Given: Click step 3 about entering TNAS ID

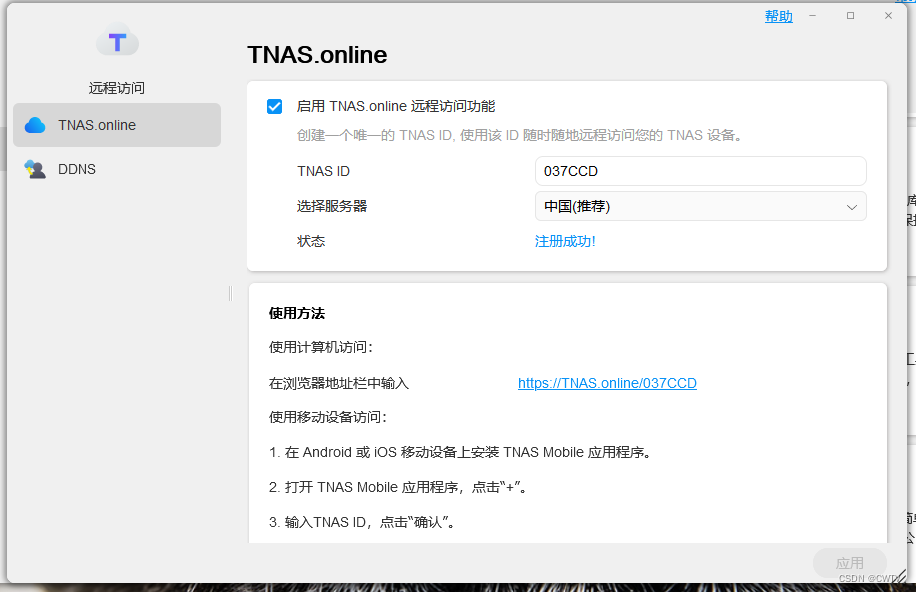Looking at the screenshot, I should click(362, 522).
